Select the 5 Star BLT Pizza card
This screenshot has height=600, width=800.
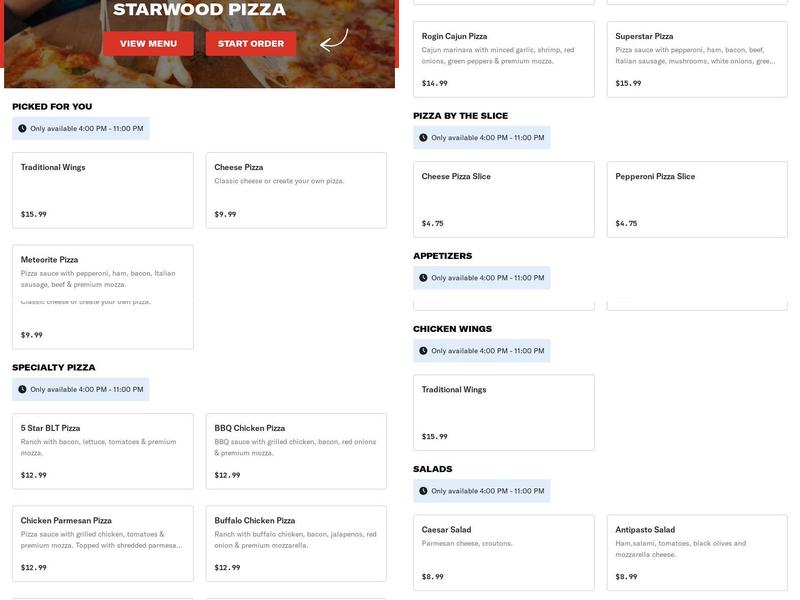coord(100,450)
